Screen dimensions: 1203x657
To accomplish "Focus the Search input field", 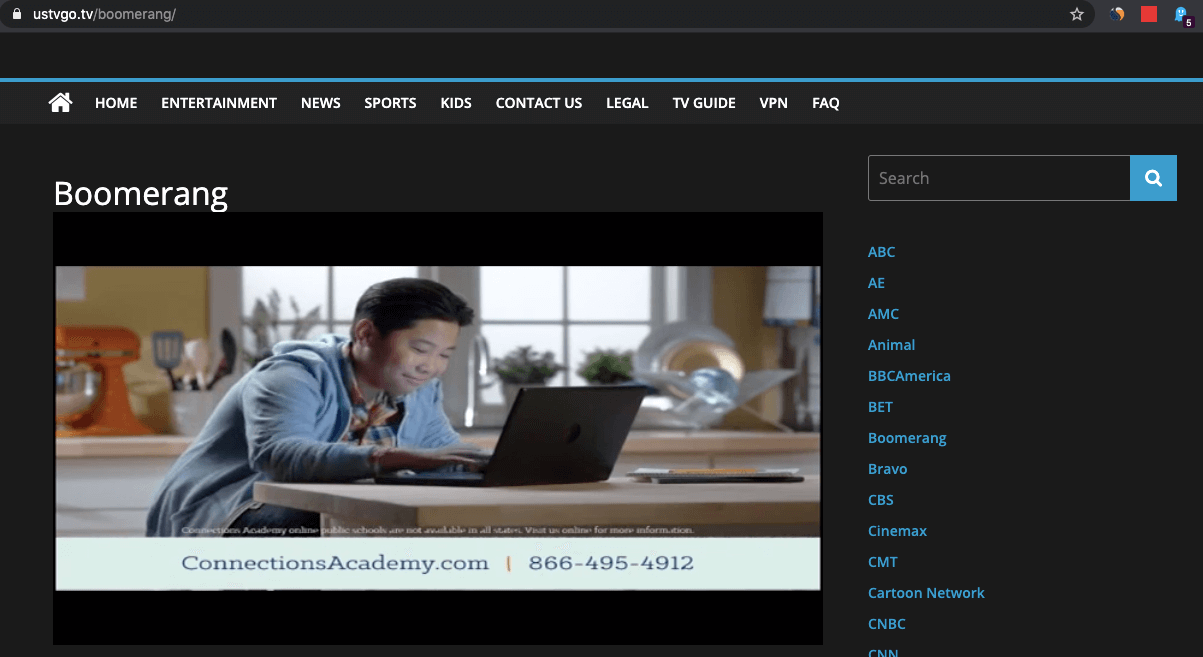I will pyautogui.click(x=999, y=178).
